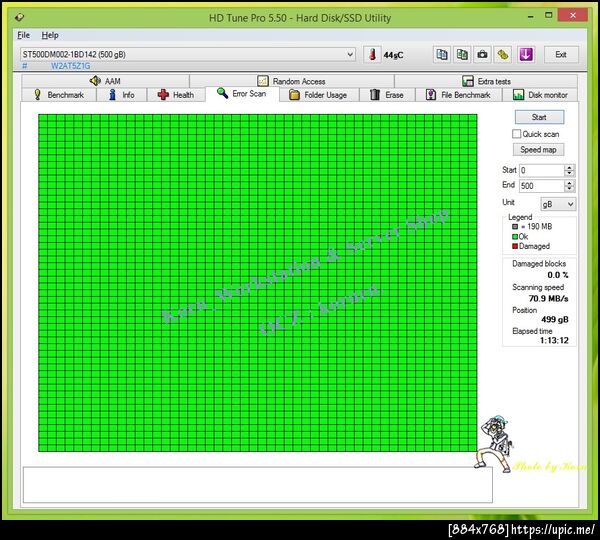Click the copy screenshot to clipboard icon
The image size is (600, 540).
[462, 54]
